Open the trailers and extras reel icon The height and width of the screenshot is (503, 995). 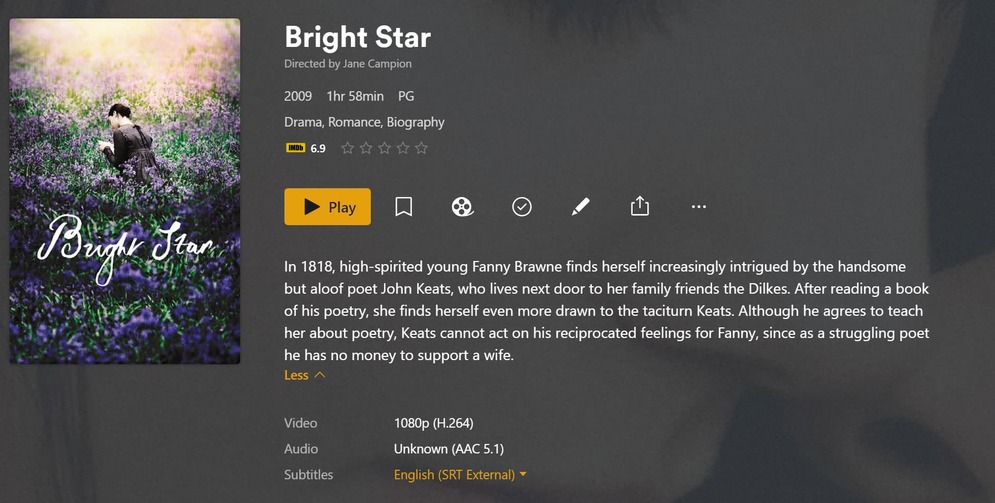click(x=462, y=207)
